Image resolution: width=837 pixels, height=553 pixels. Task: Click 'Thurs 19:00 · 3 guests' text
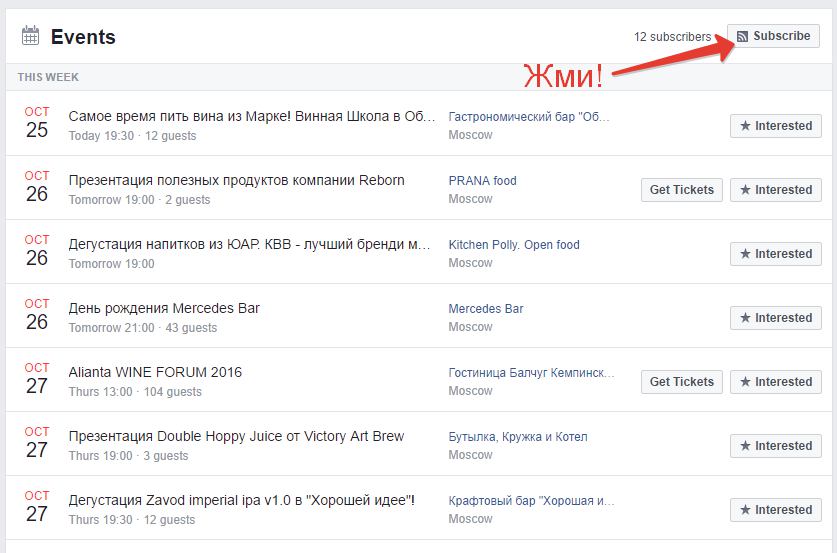tap(129, 456)
